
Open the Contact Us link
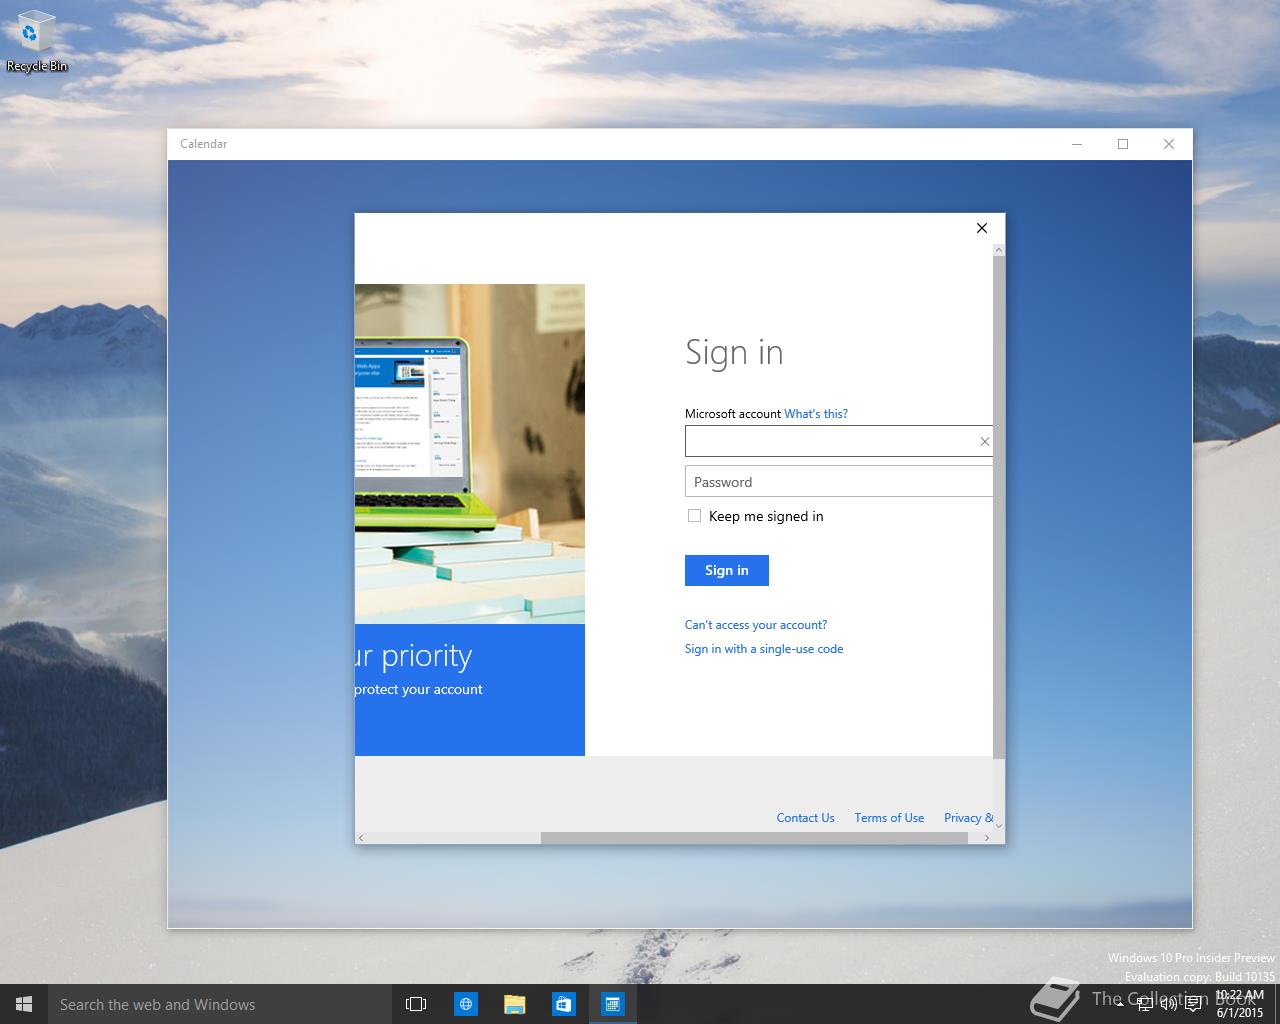[x=805, y=818]
